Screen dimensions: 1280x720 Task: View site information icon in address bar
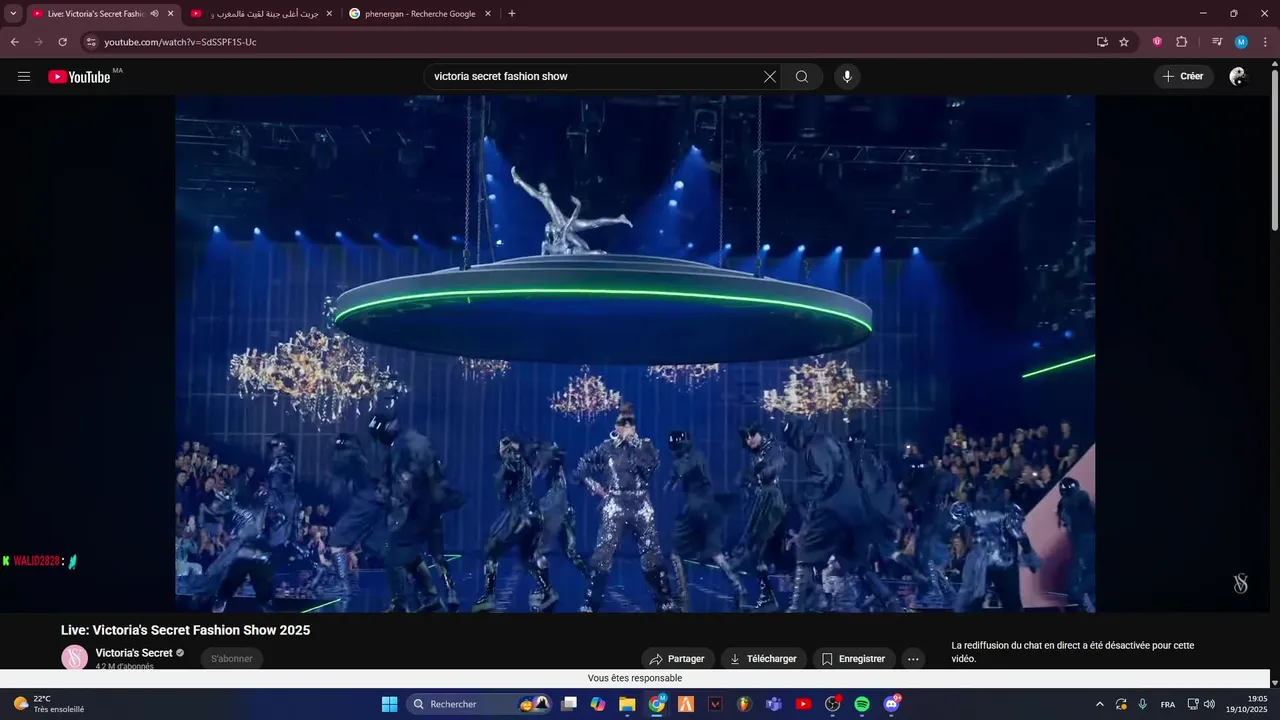click(91, 42)
